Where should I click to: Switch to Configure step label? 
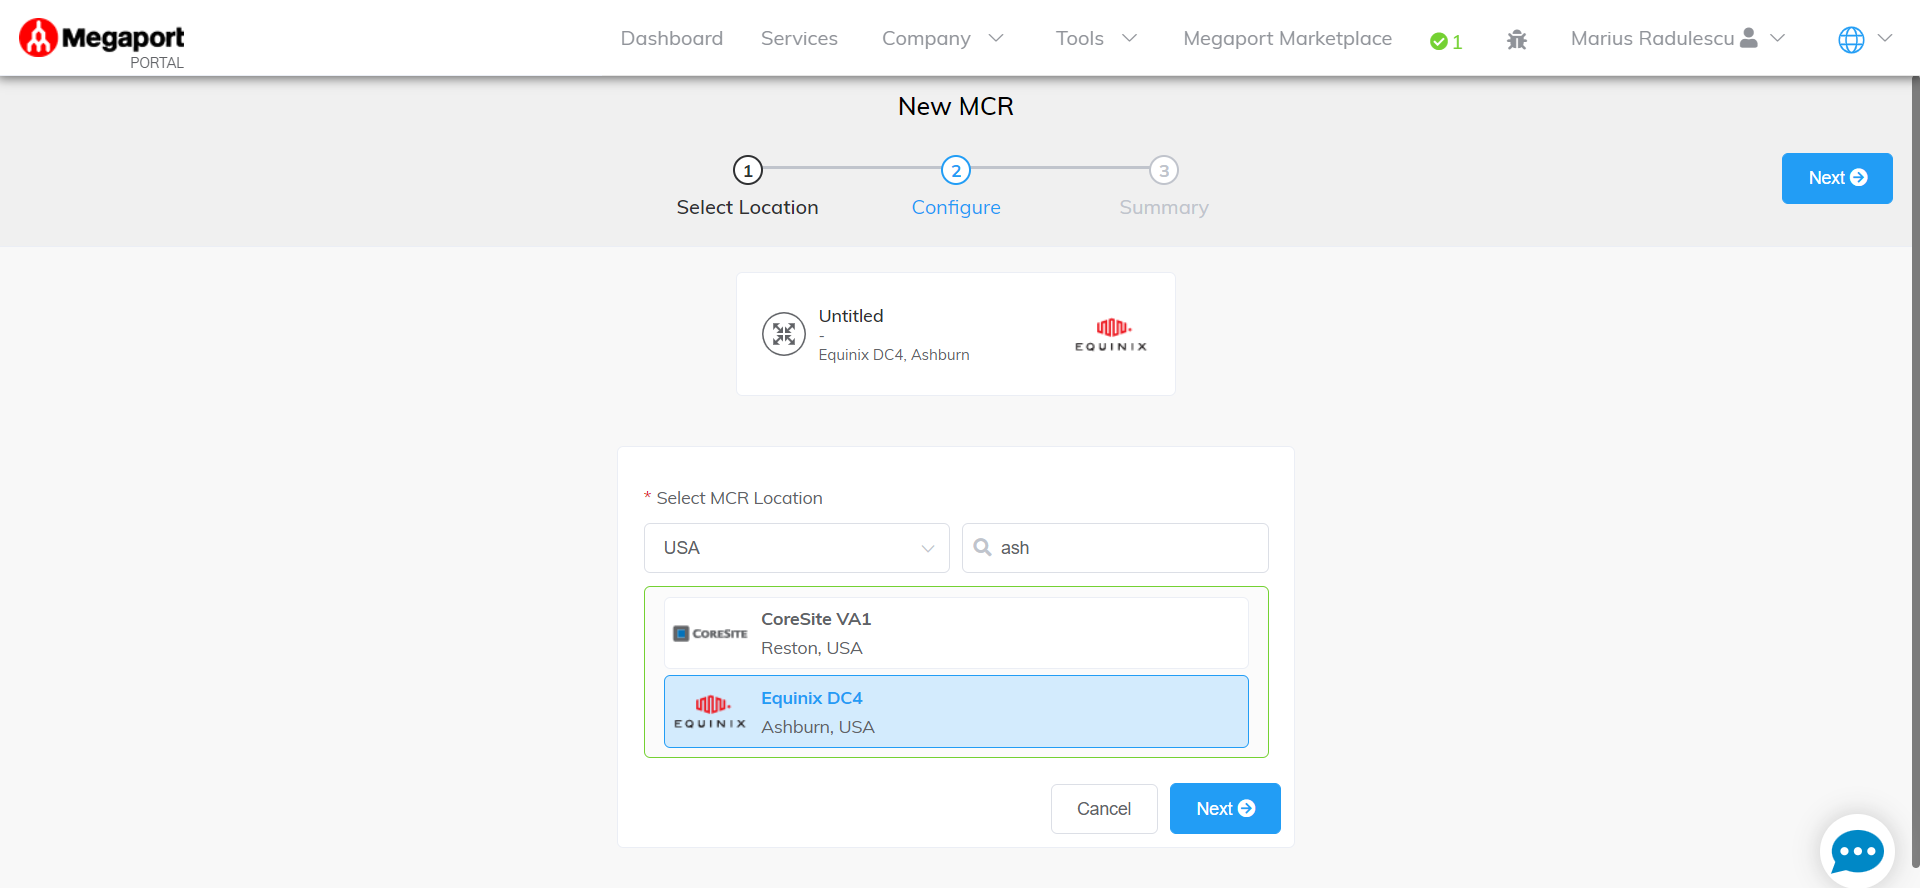[956, 207]
